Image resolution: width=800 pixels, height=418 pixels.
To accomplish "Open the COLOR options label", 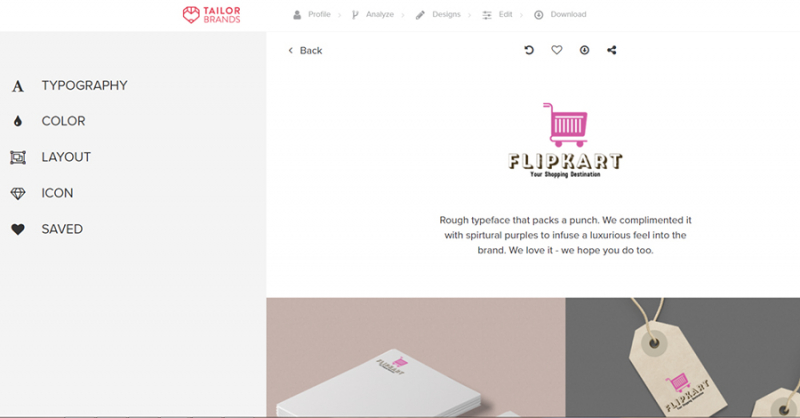I will pos(63,121).
